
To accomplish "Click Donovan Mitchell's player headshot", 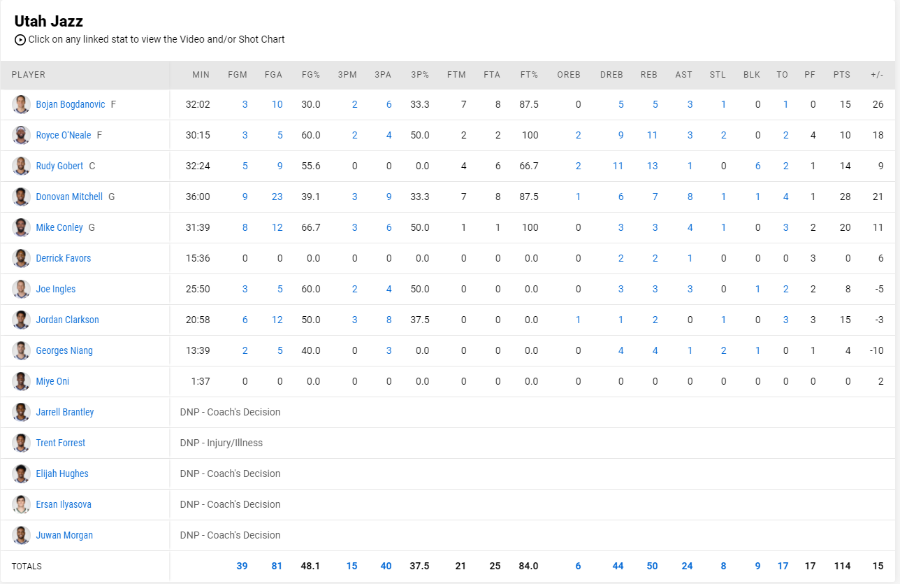I will pyautogui.click(x=21, y=196).
